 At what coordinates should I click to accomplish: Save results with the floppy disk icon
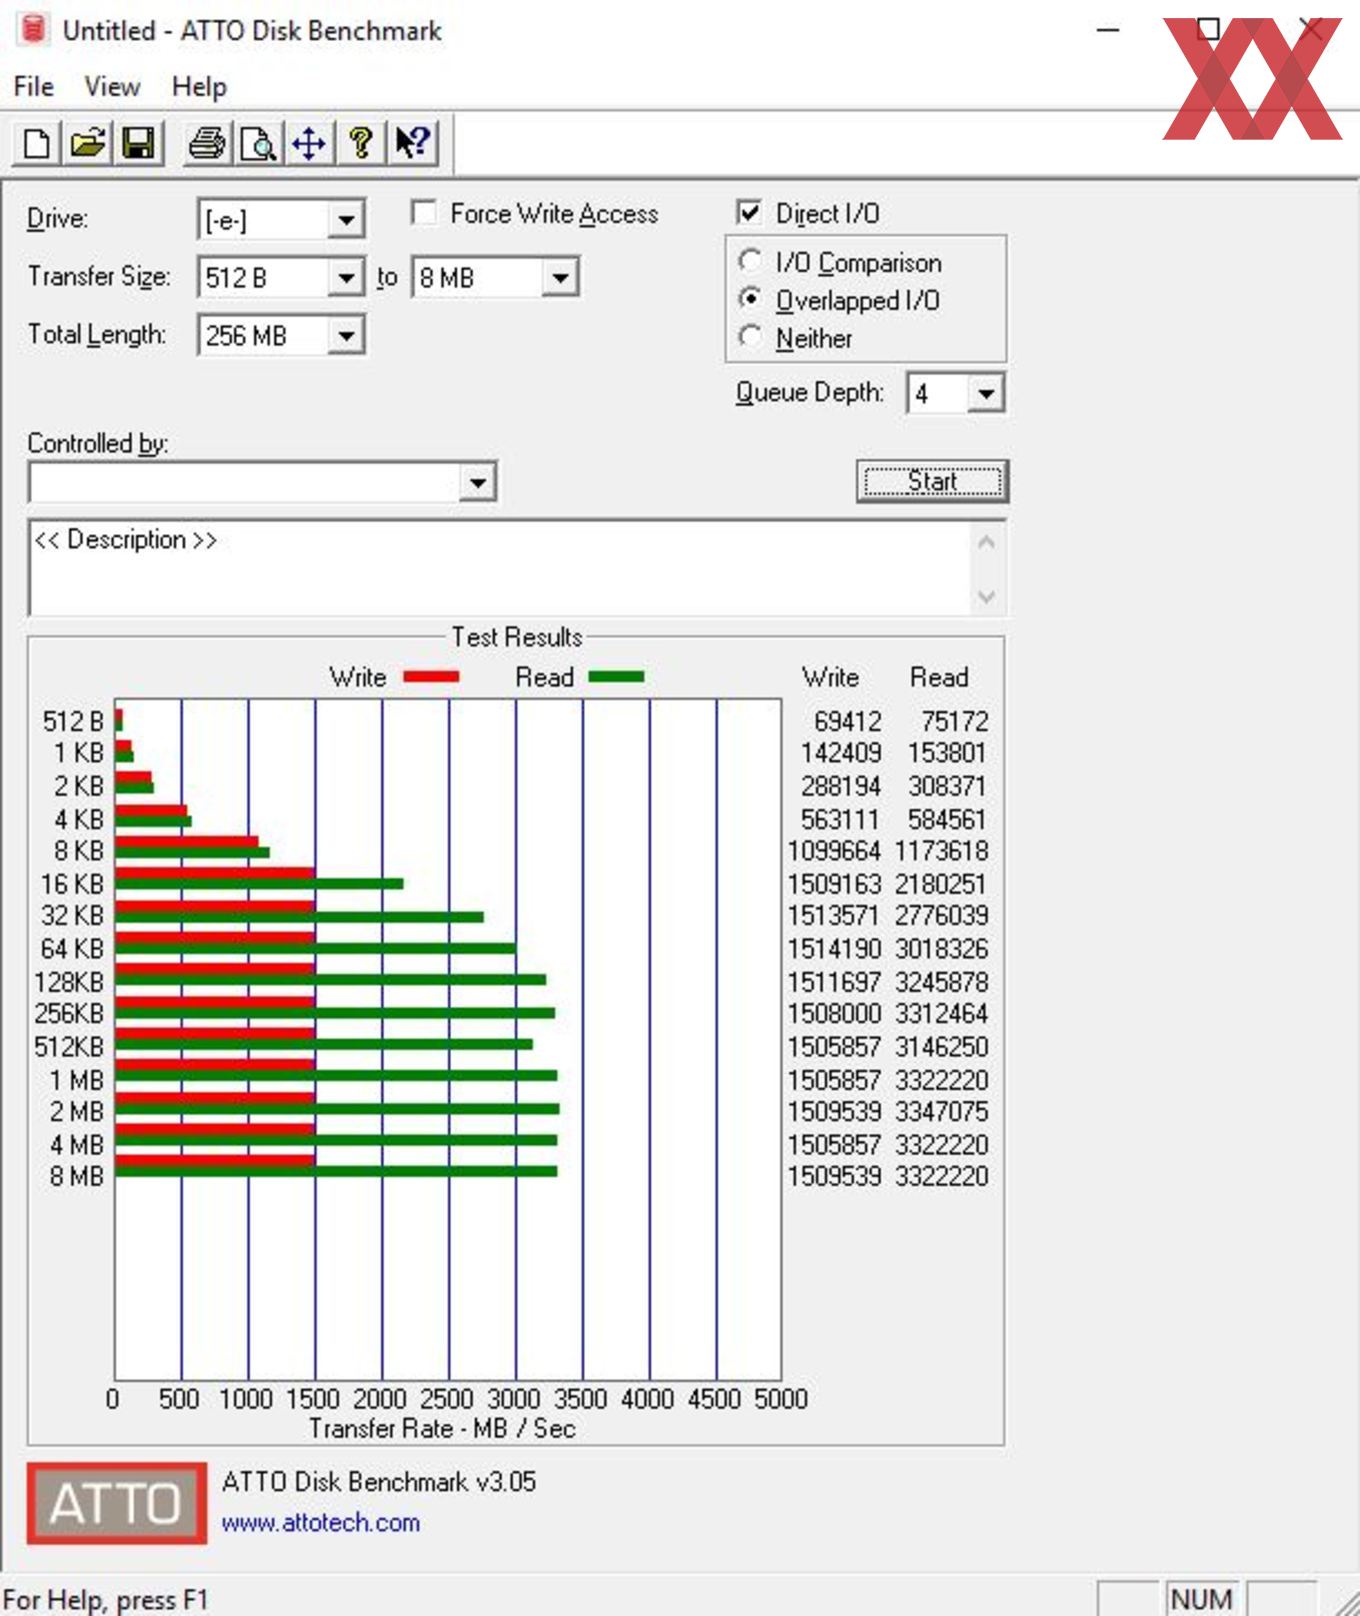point(138,143)
